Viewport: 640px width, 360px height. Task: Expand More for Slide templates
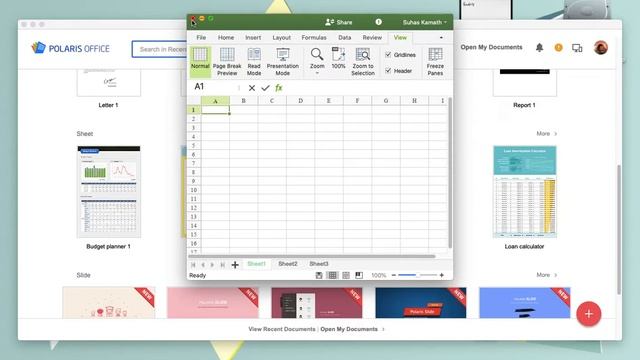coord(547,275)
